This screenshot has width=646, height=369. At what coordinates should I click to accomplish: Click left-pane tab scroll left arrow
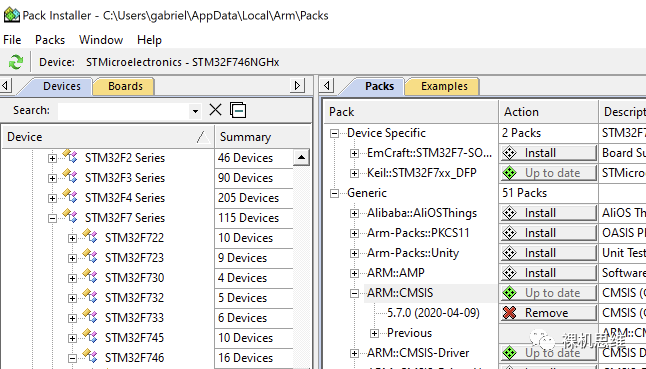point(5,86)
